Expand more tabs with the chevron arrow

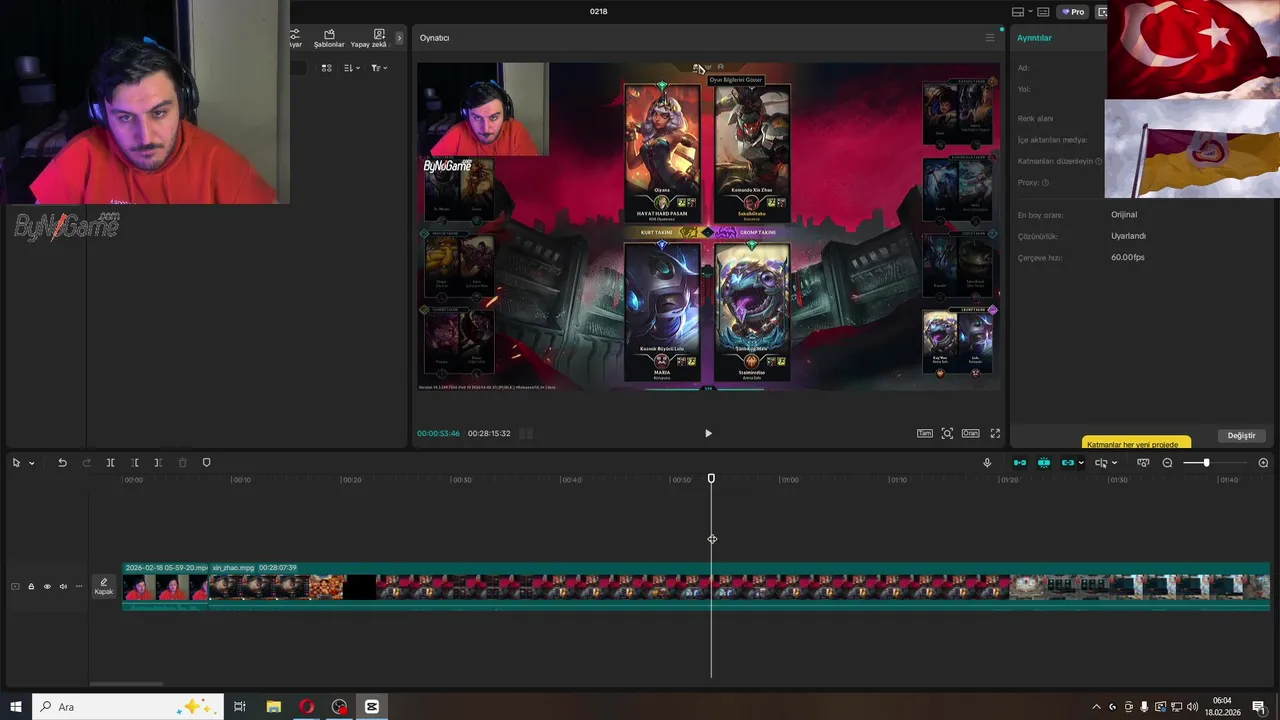(399, 38)
